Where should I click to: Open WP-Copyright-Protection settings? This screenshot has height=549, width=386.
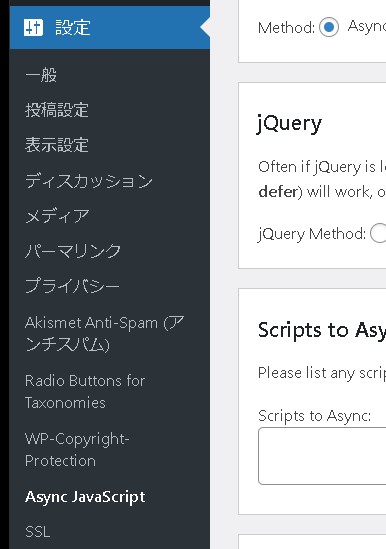tap(77, 450)
